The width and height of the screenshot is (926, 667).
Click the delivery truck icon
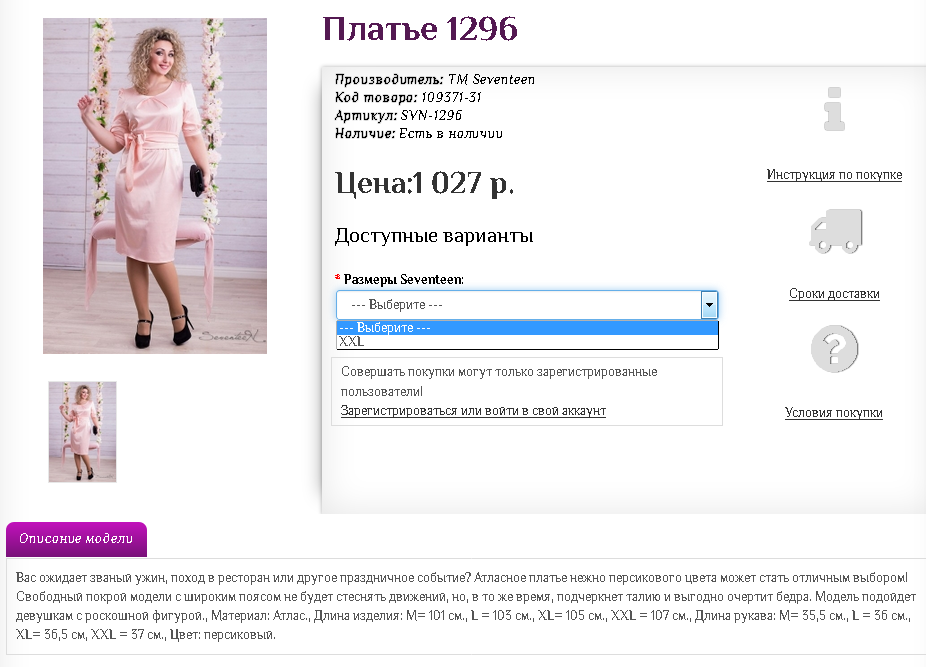coord(835,229)
